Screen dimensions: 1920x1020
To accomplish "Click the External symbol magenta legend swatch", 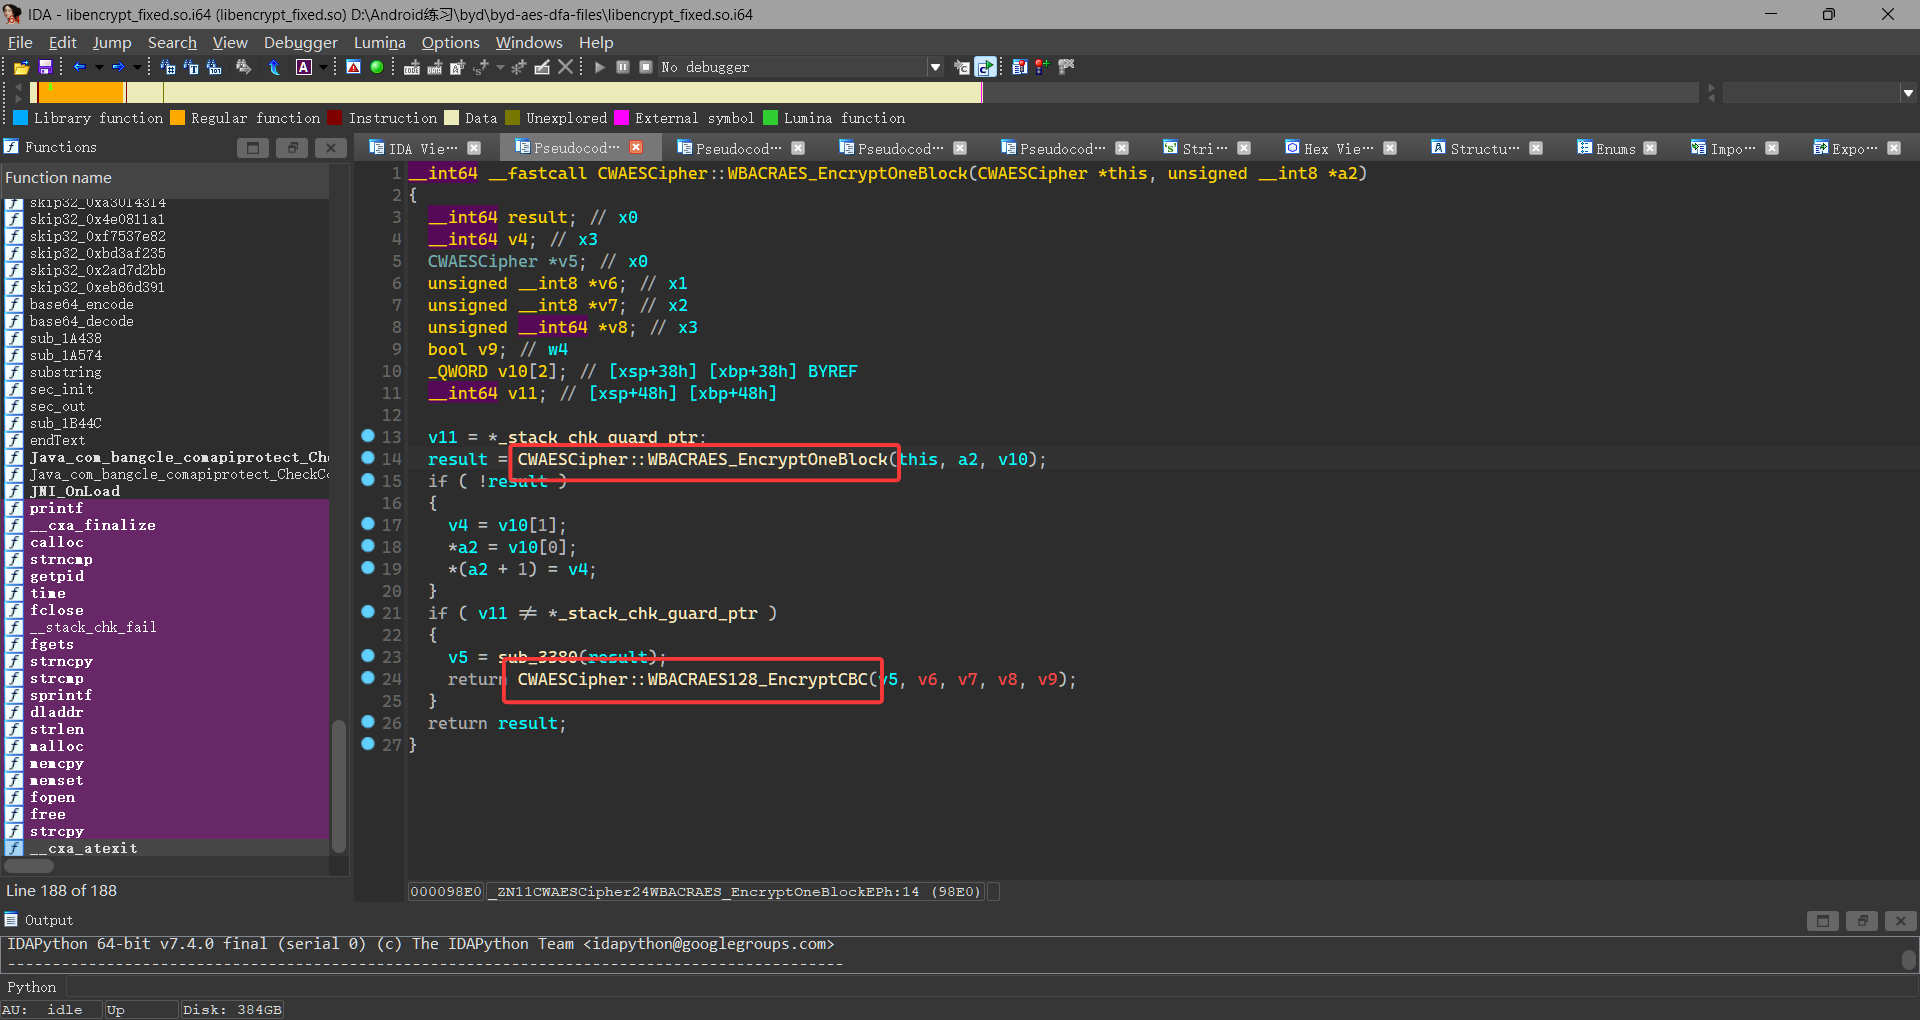I will tap(621, 118).
